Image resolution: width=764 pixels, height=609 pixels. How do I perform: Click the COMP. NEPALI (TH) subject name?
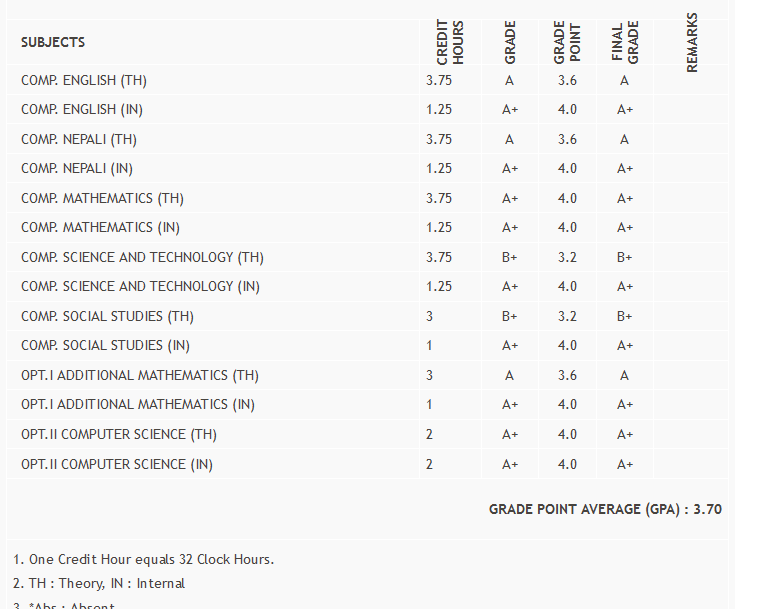79,139
